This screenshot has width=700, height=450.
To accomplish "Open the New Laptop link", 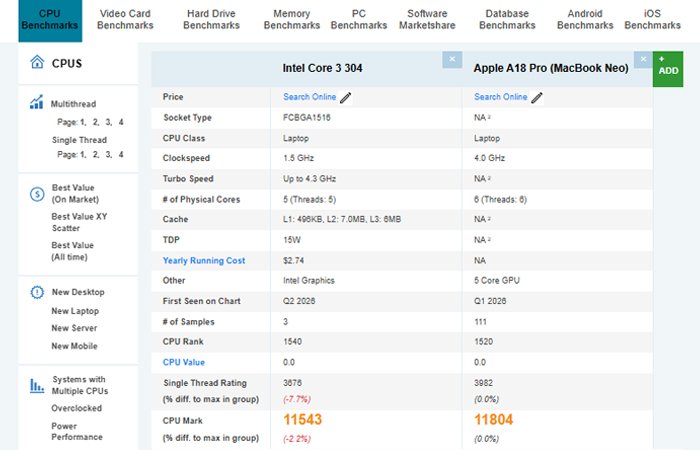I will (75, 311).
